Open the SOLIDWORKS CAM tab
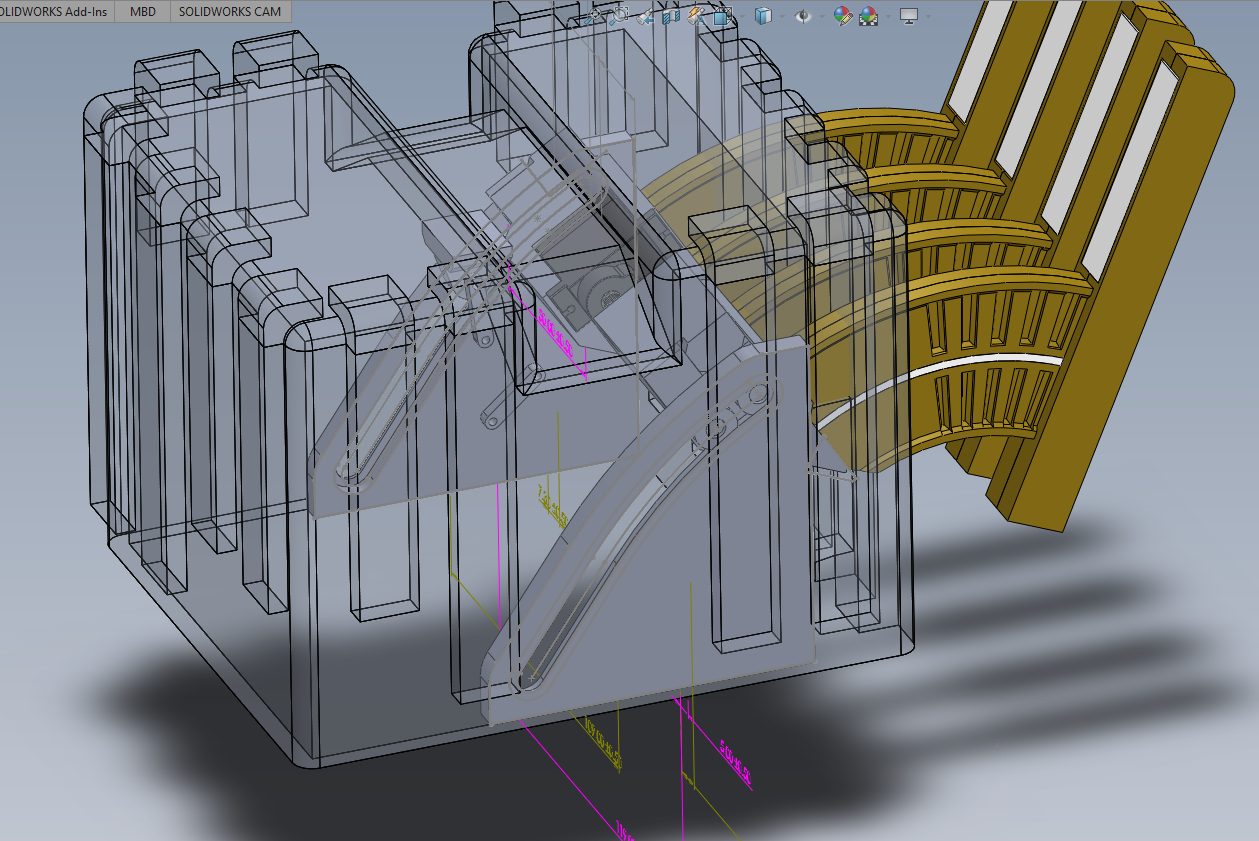 click(231, 12)
